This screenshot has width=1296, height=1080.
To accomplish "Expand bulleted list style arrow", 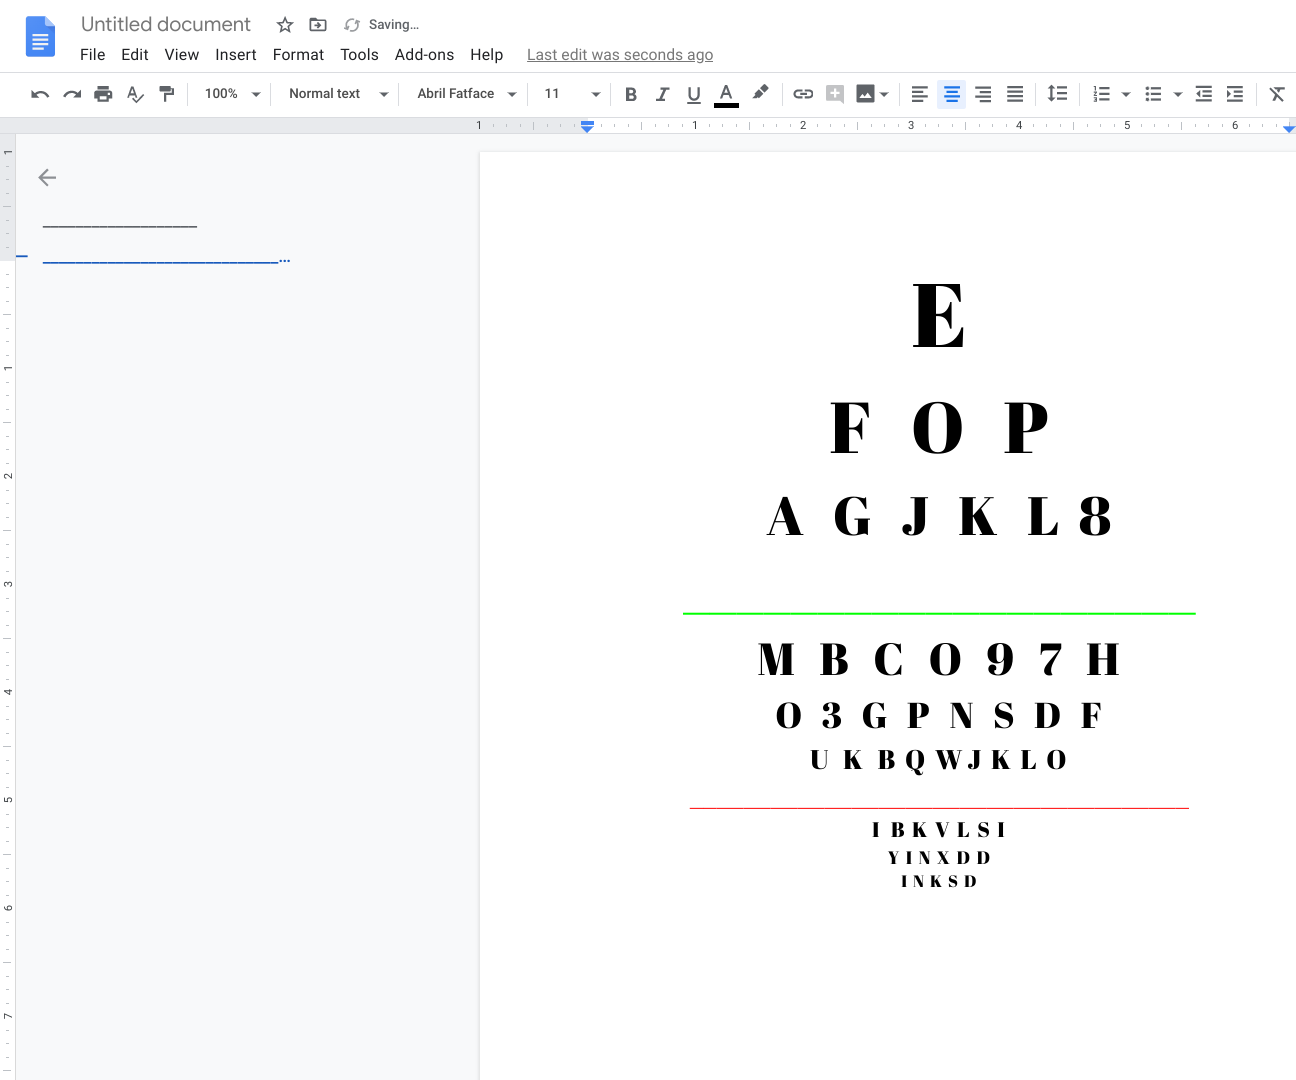I will (1178, 95).
